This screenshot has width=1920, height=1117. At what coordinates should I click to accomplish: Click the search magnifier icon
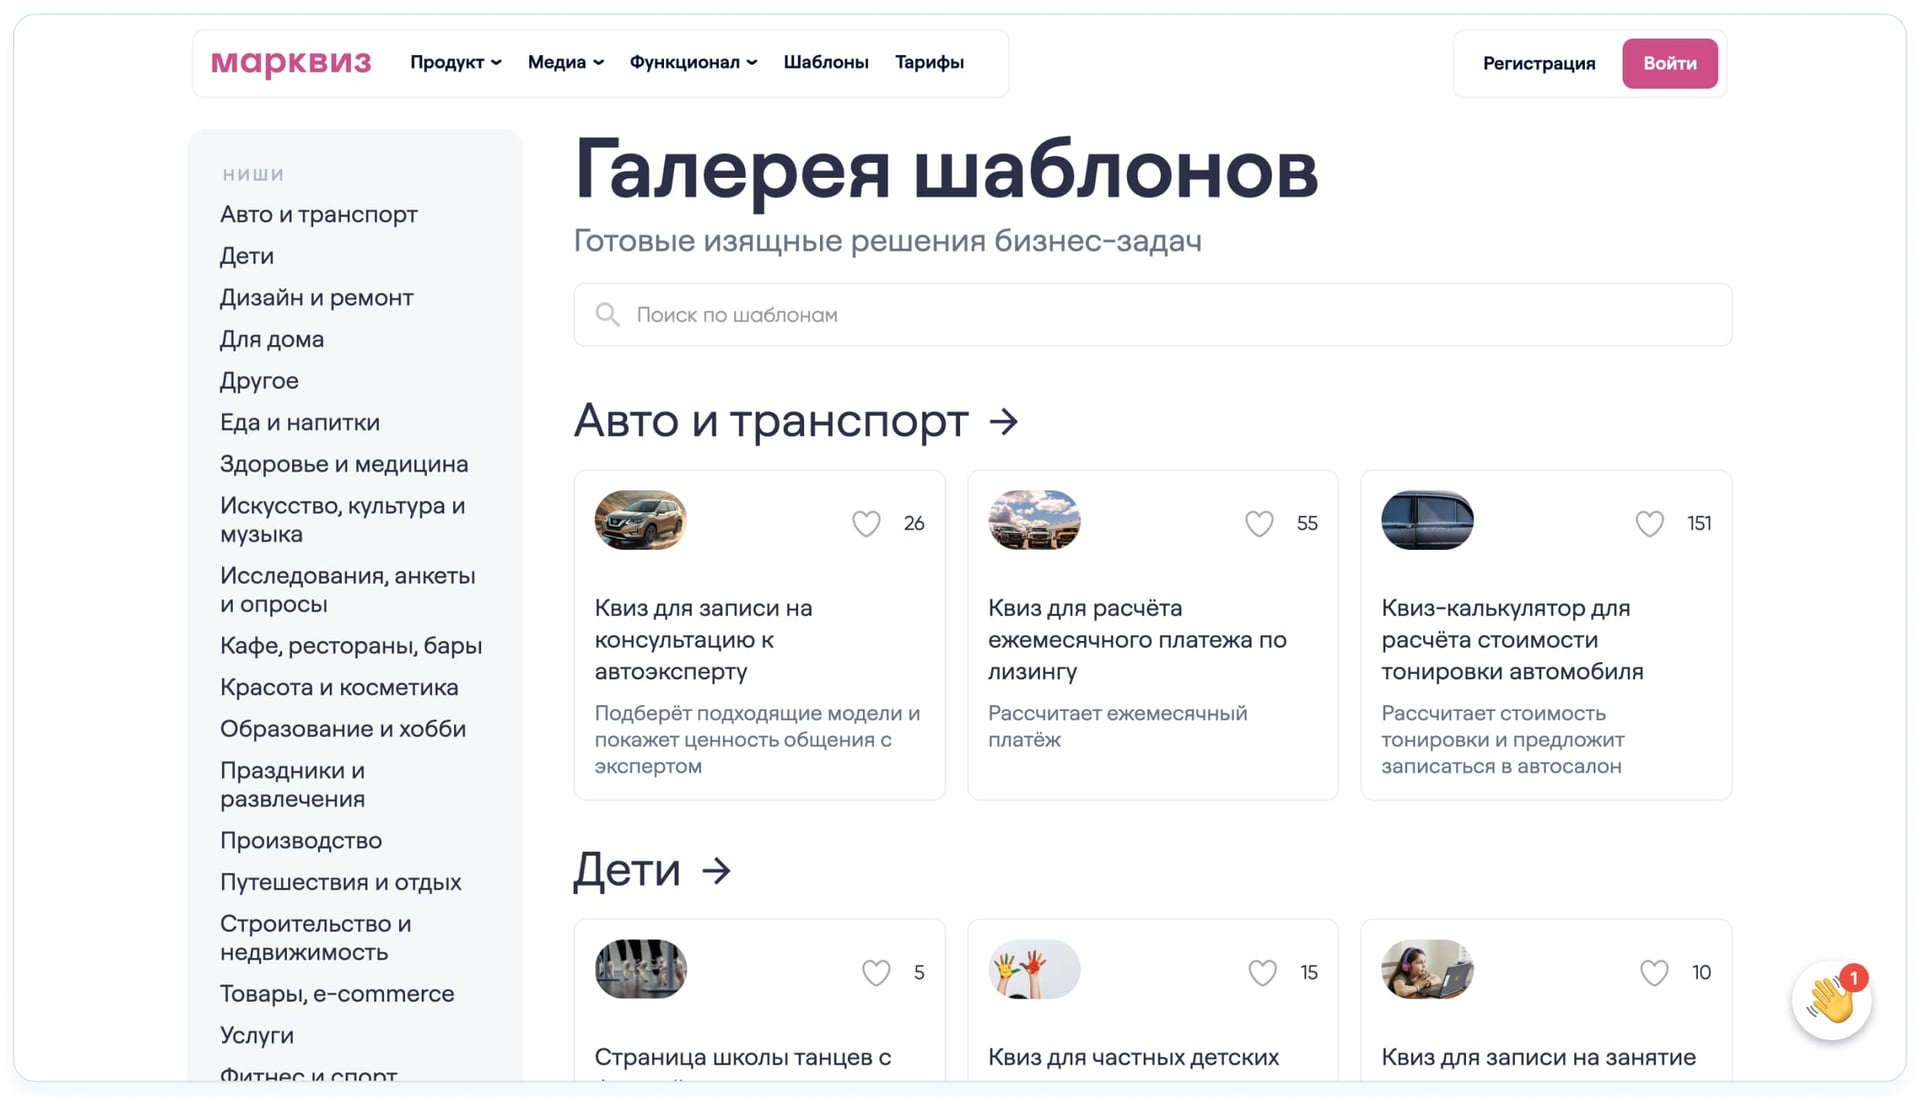[x=607, y=315]
